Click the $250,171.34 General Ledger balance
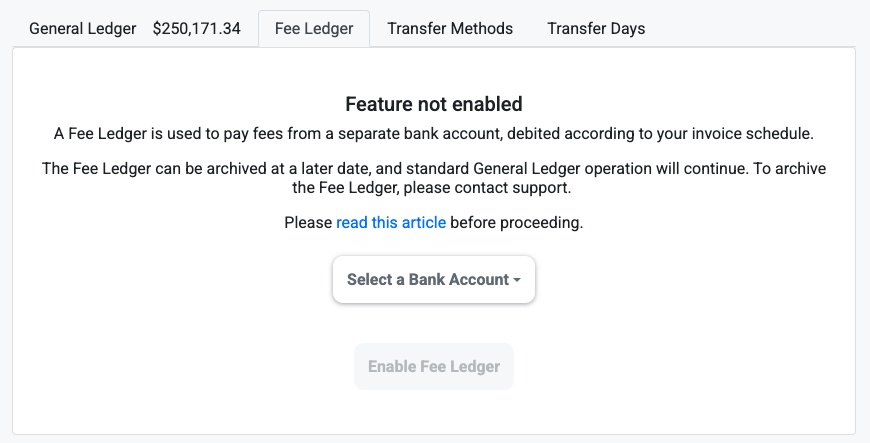 click(196, 28)
